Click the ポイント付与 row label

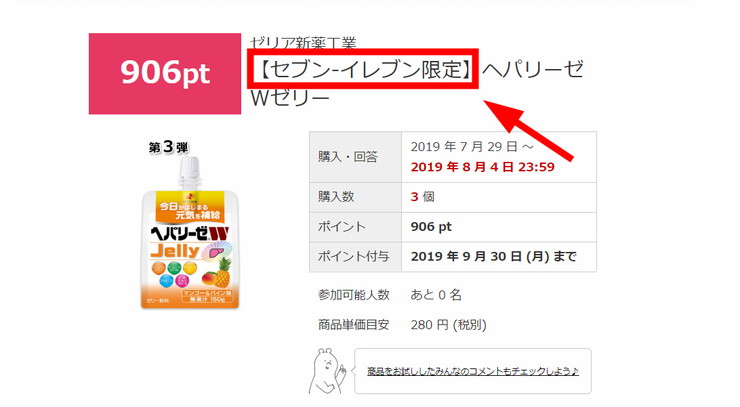click(355, 257)
